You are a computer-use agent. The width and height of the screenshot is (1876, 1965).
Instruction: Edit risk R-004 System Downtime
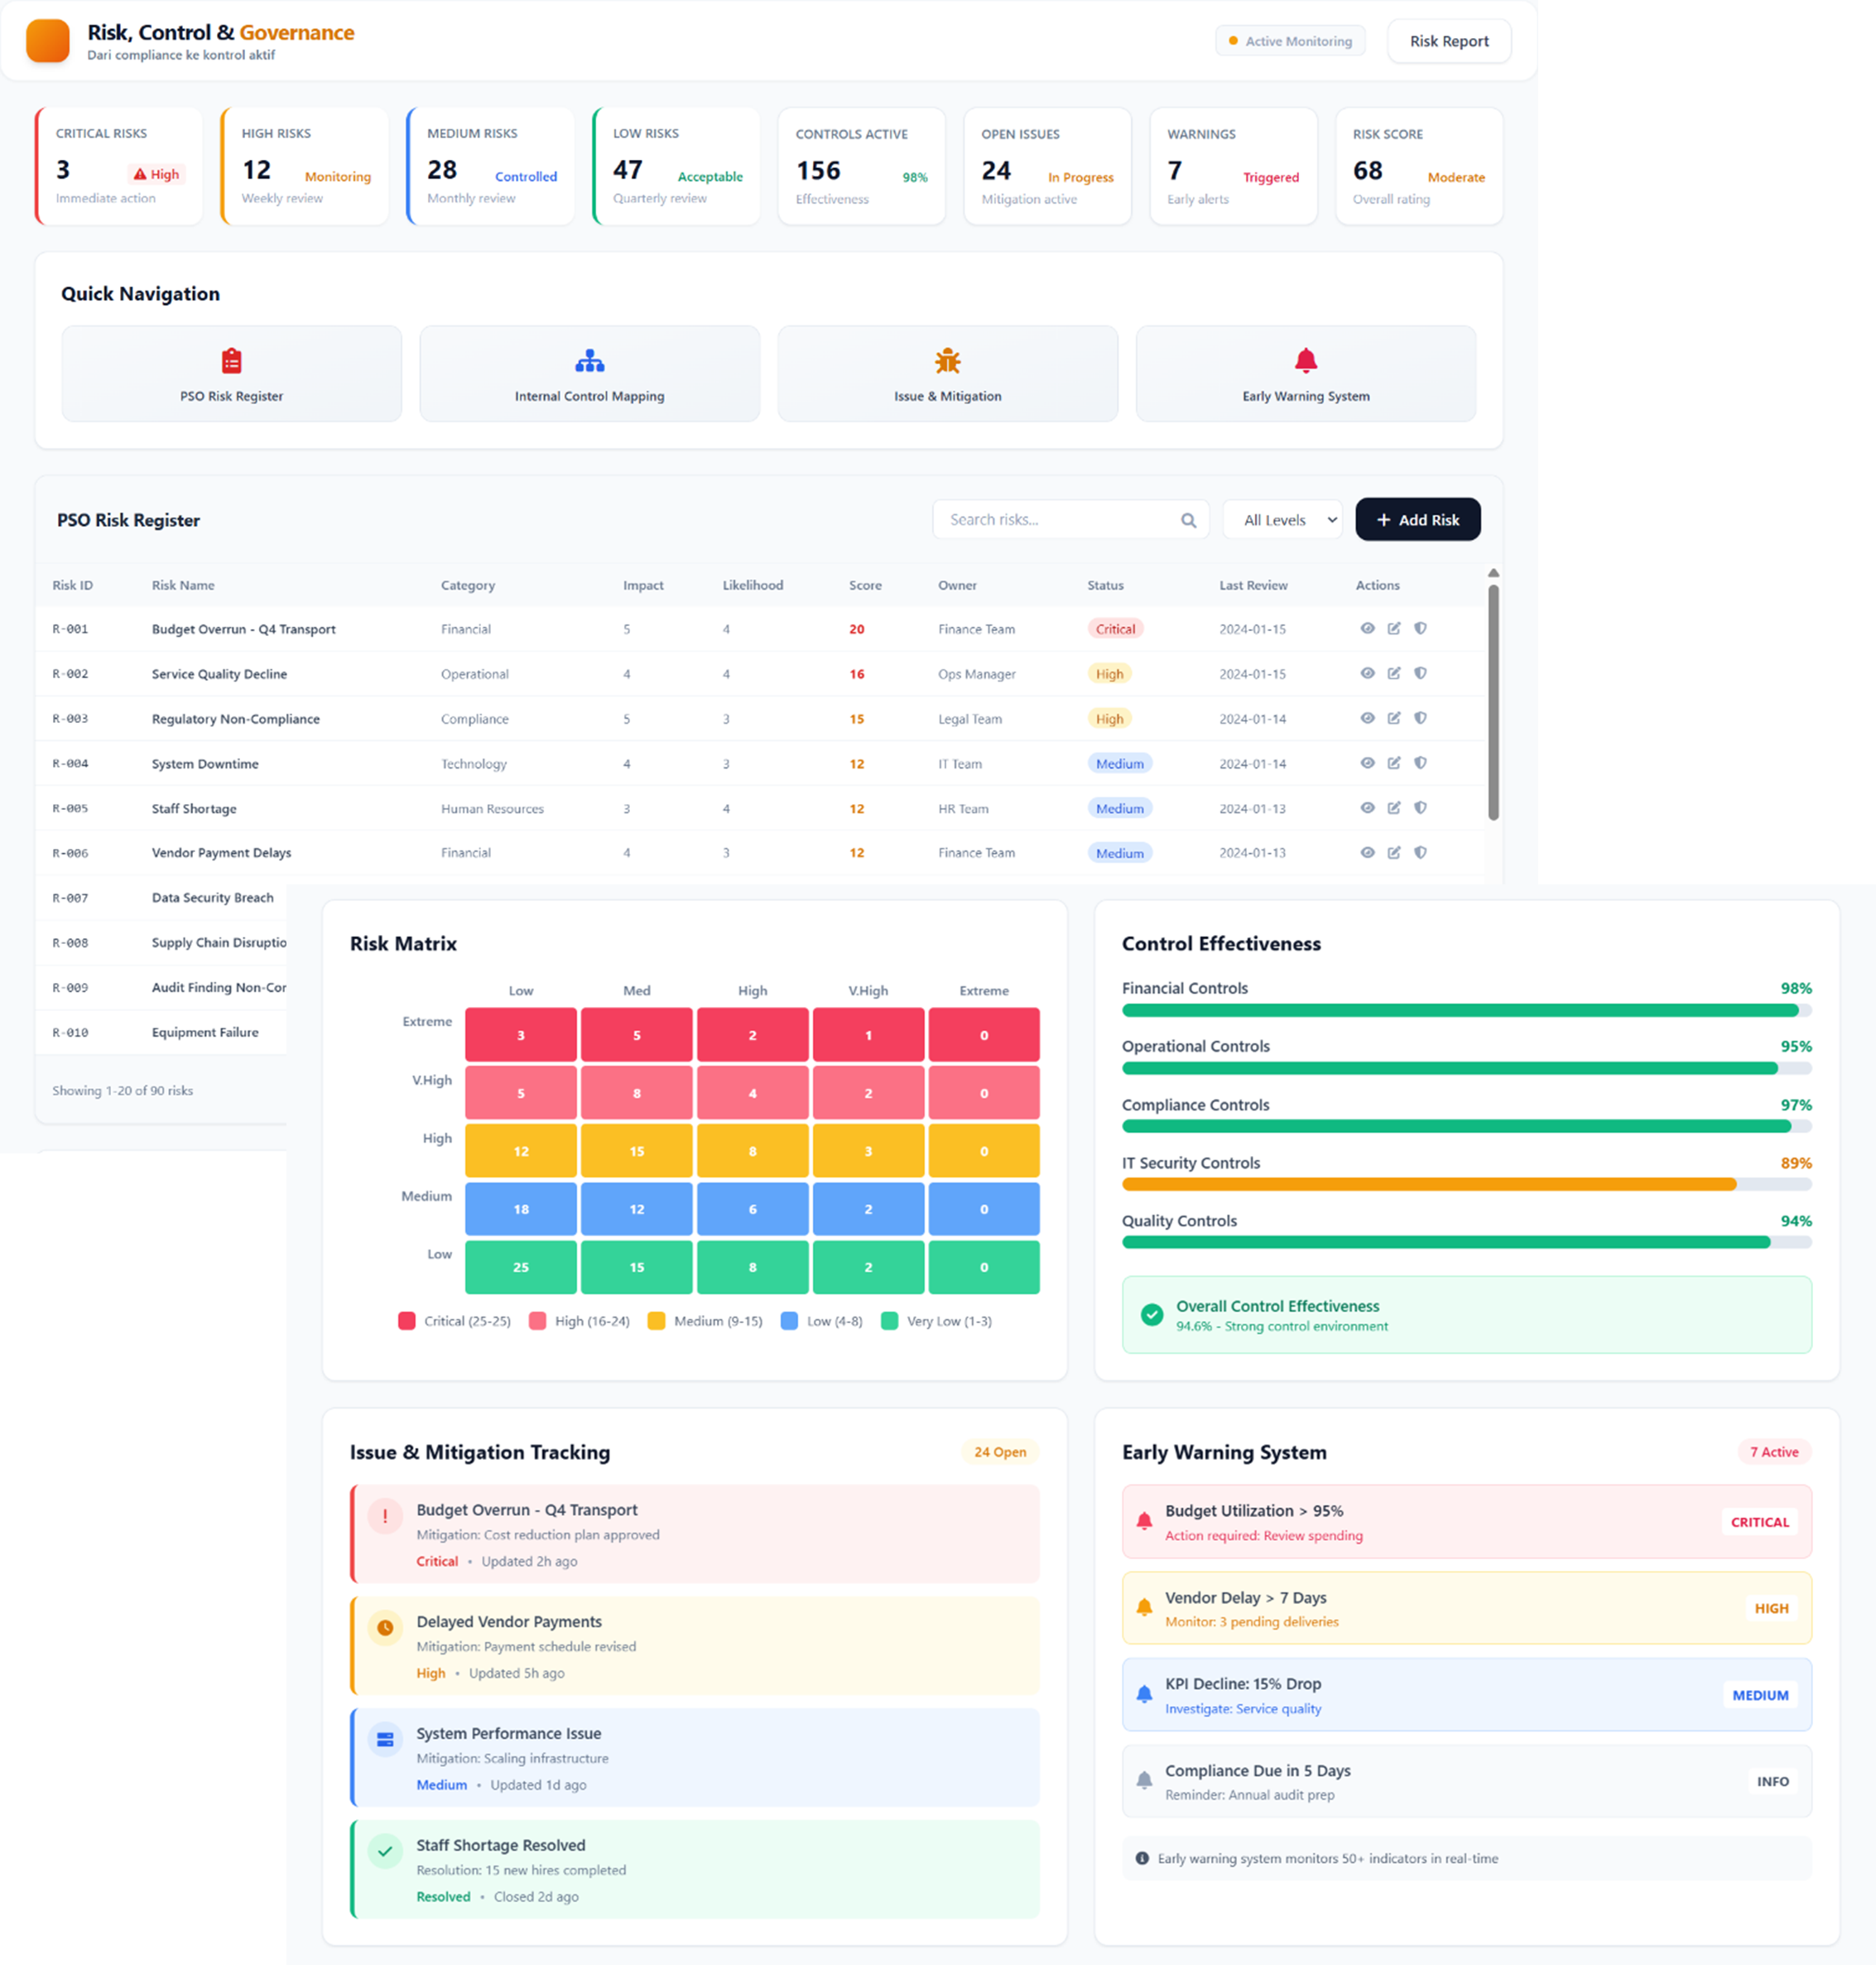click(x=1393, y=763)
